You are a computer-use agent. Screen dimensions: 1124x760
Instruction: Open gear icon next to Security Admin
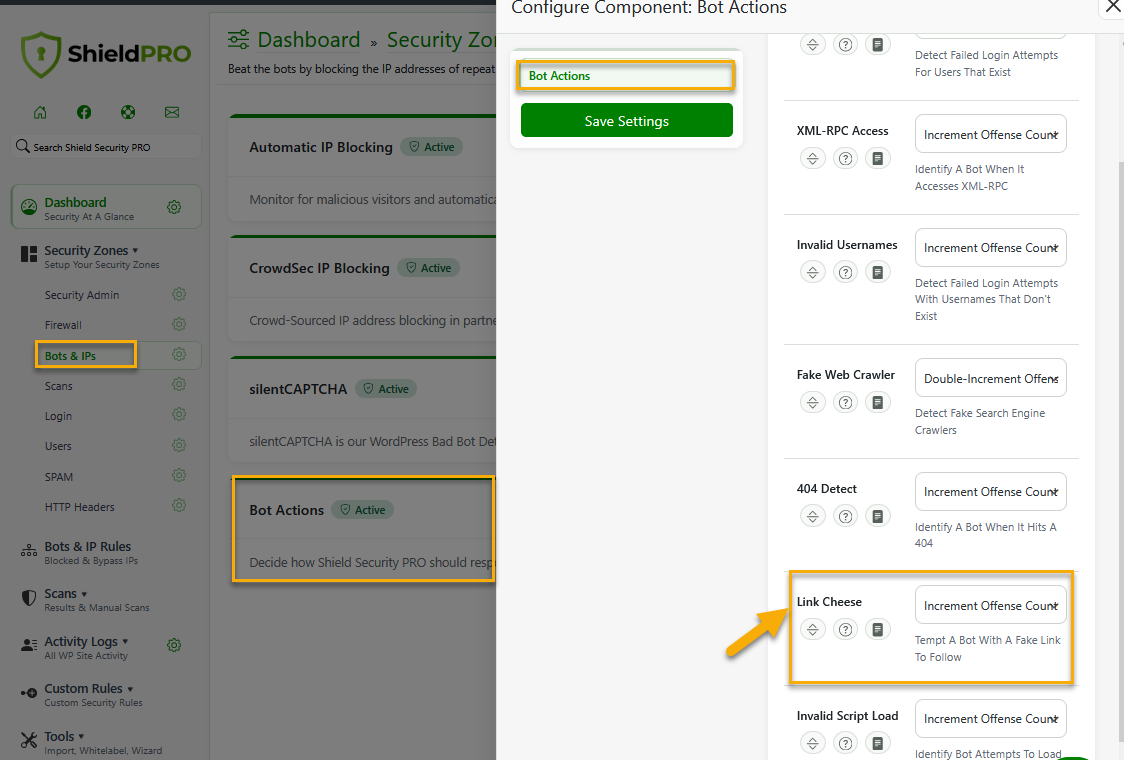tap(179, 294)
